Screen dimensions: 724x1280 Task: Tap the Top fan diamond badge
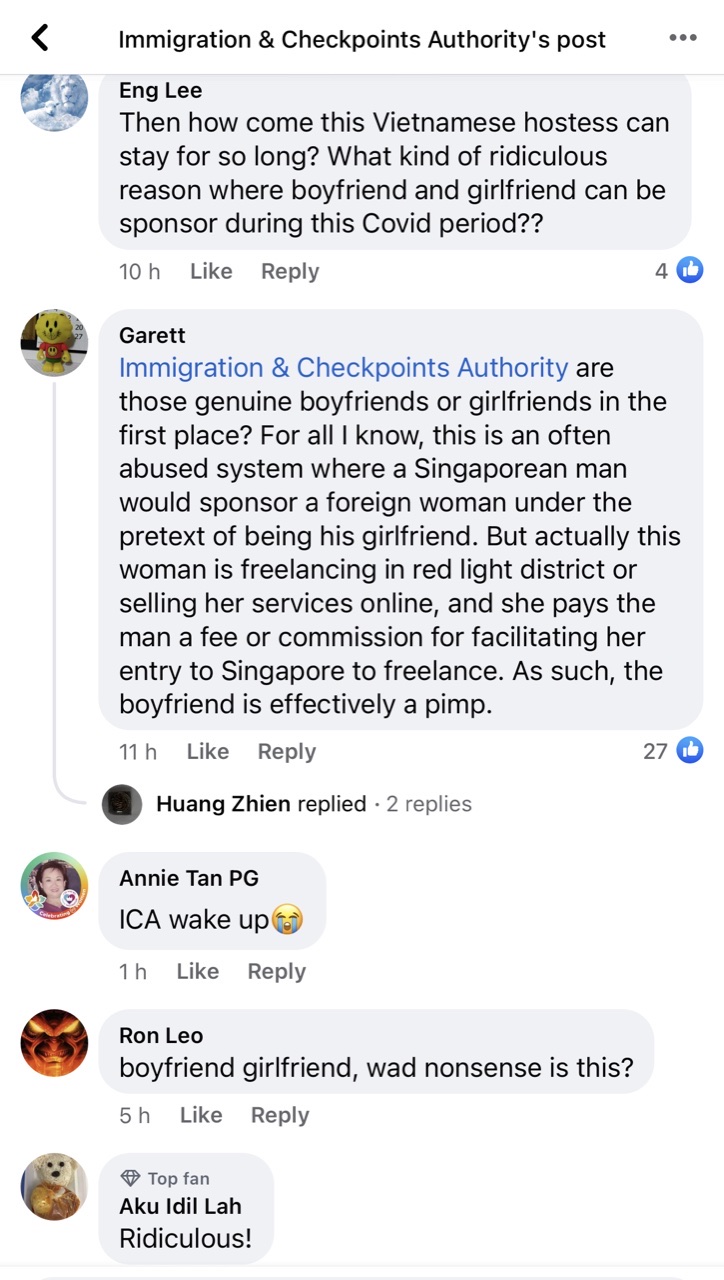pos(130,1179)
